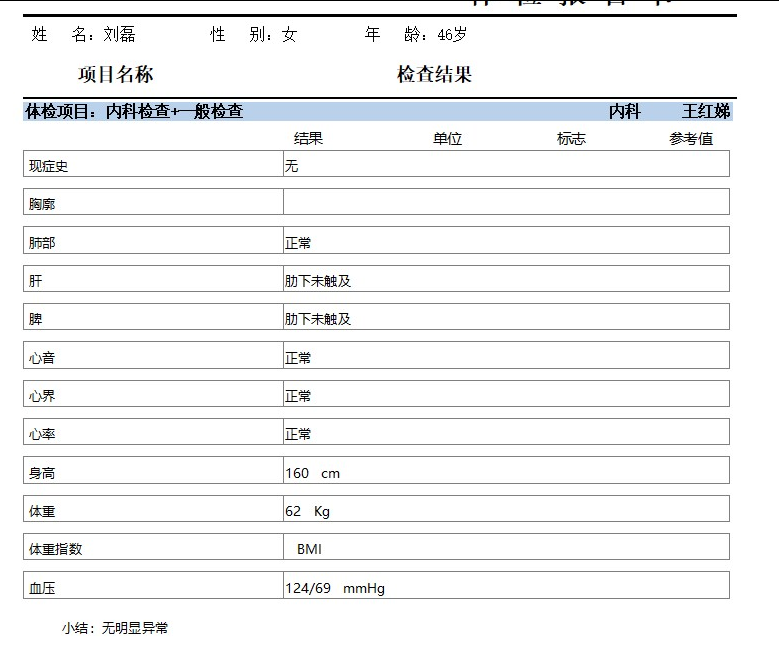Click the blood pressure value 124/69 mmHg

334,588
